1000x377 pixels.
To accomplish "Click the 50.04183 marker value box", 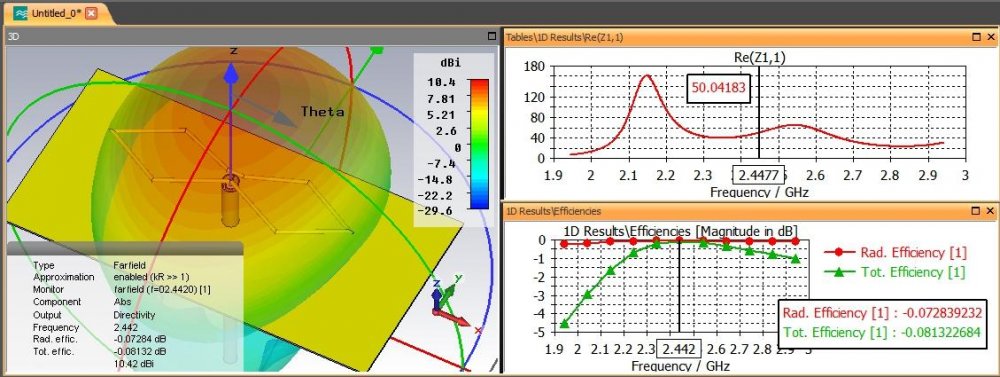I will tap(718, 89).
